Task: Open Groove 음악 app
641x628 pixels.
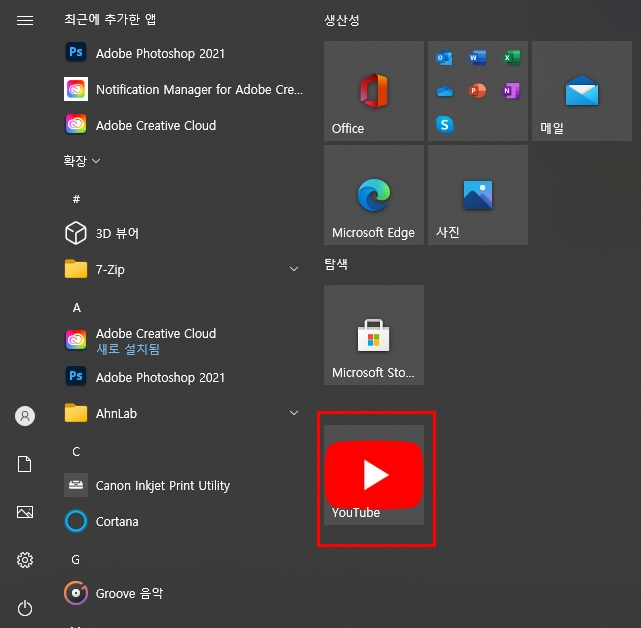Action: tap(184, 593)
